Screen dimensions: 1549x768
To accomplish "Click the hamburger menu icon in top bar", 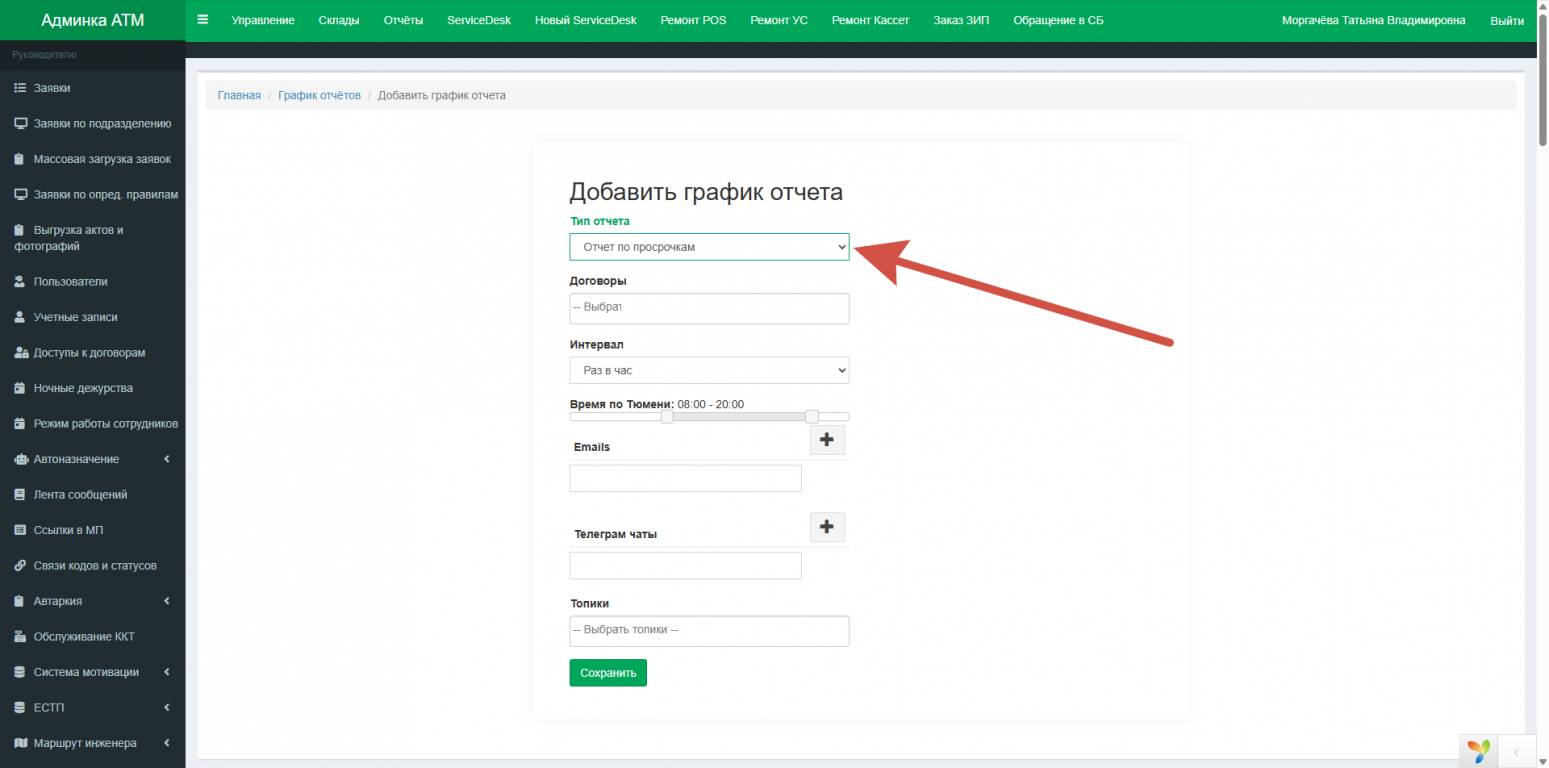I will point(203,20).
